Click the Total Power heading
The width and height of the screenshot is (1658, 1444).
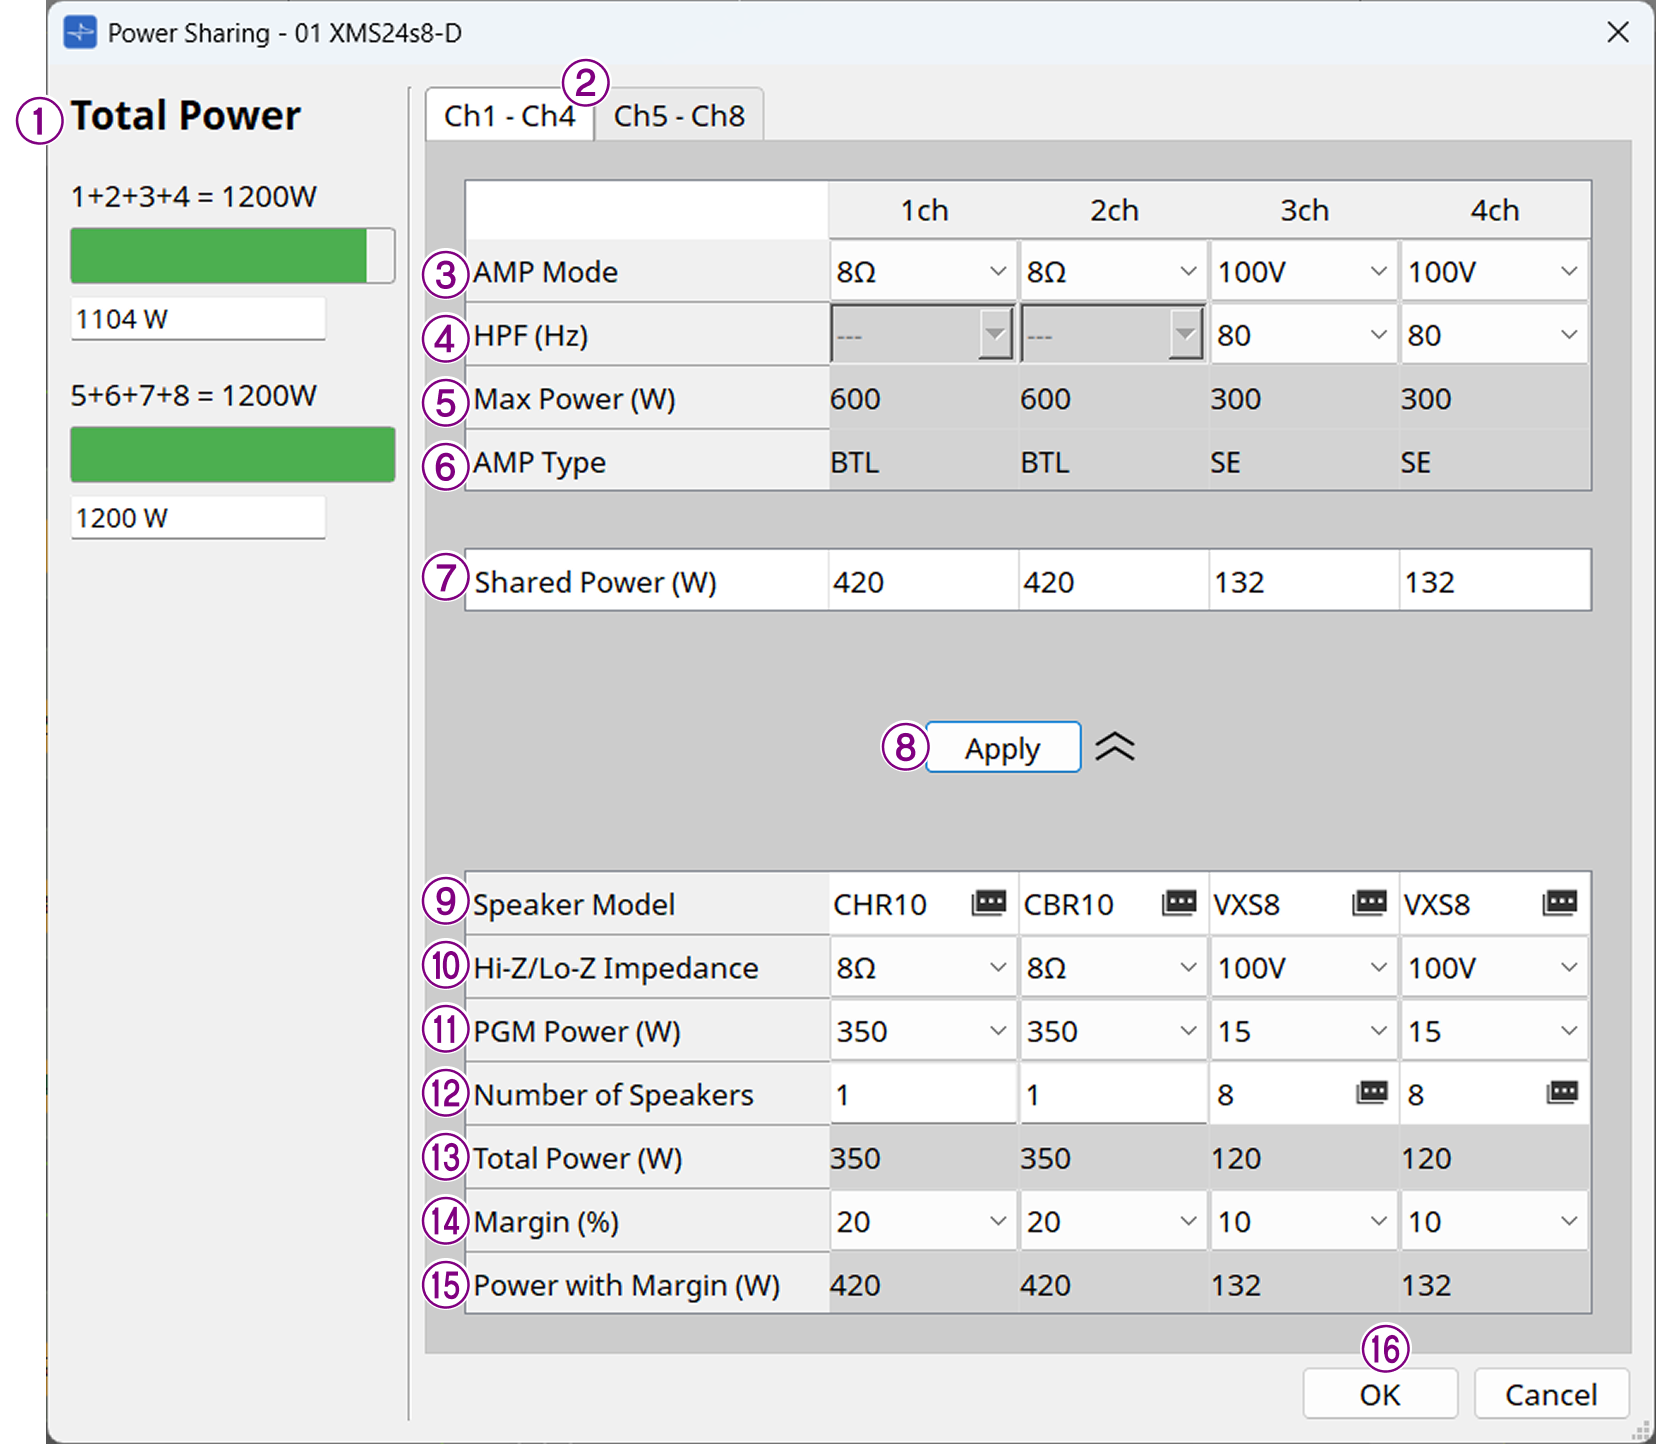(x=185, y=115)
